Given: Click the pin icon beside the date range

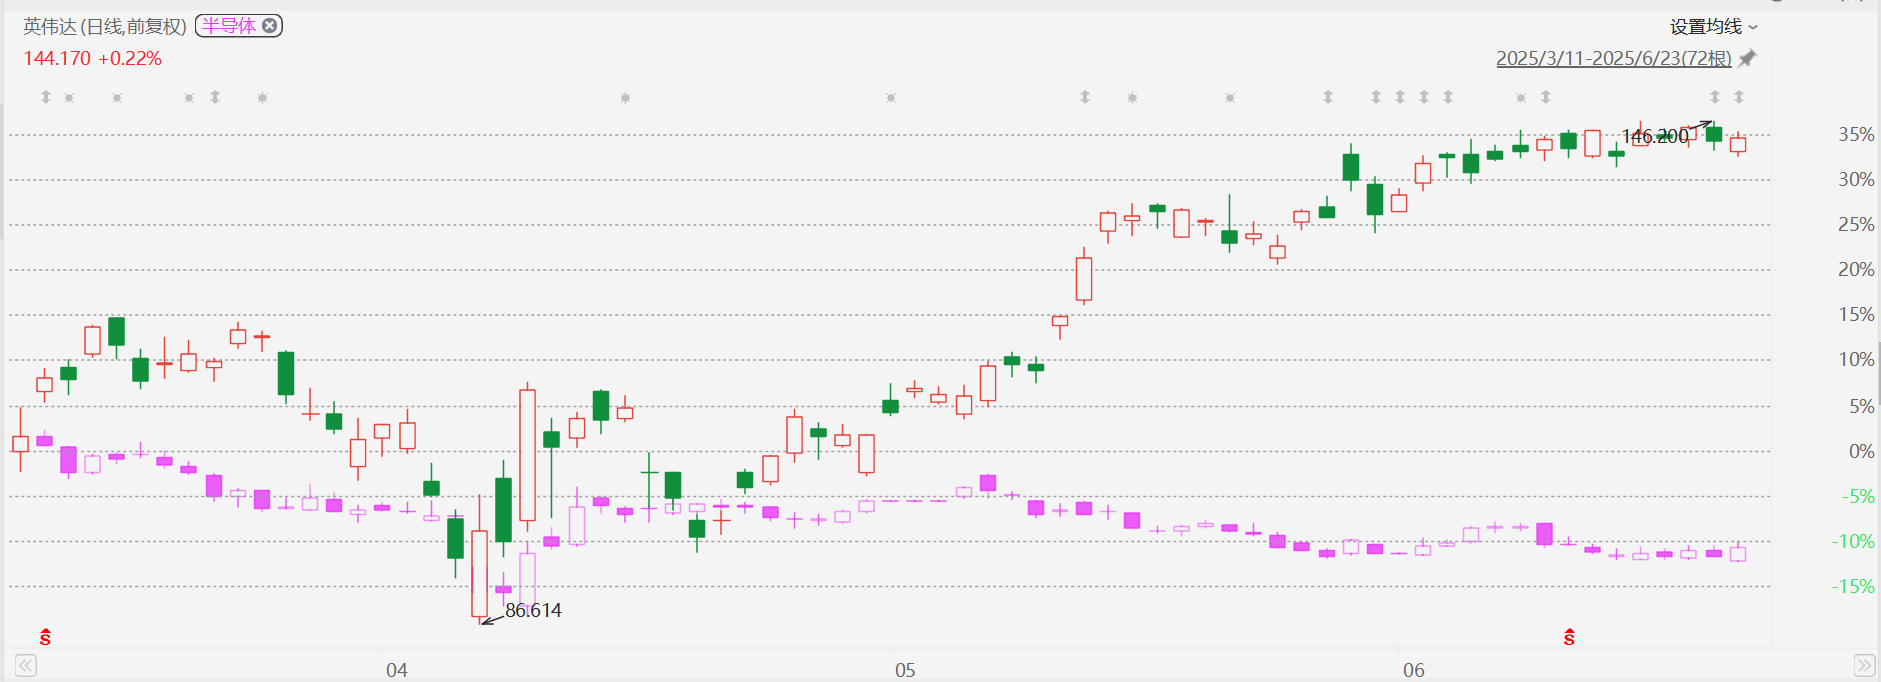Looking at the screenshot, I should coord(1747,59).
